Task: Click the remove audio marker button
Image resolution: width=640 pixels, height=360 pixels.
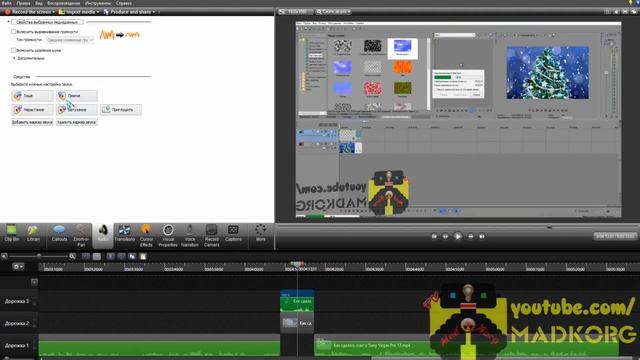Action: 77,122
